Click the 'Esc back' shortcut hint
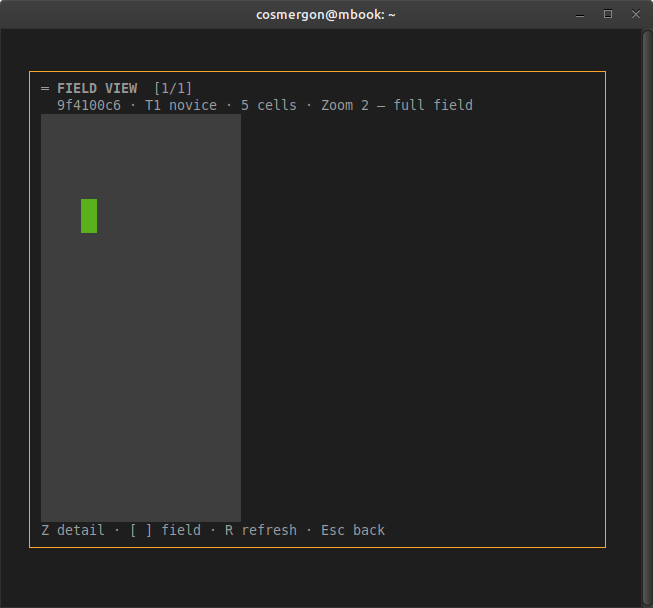 coord(353,530)
